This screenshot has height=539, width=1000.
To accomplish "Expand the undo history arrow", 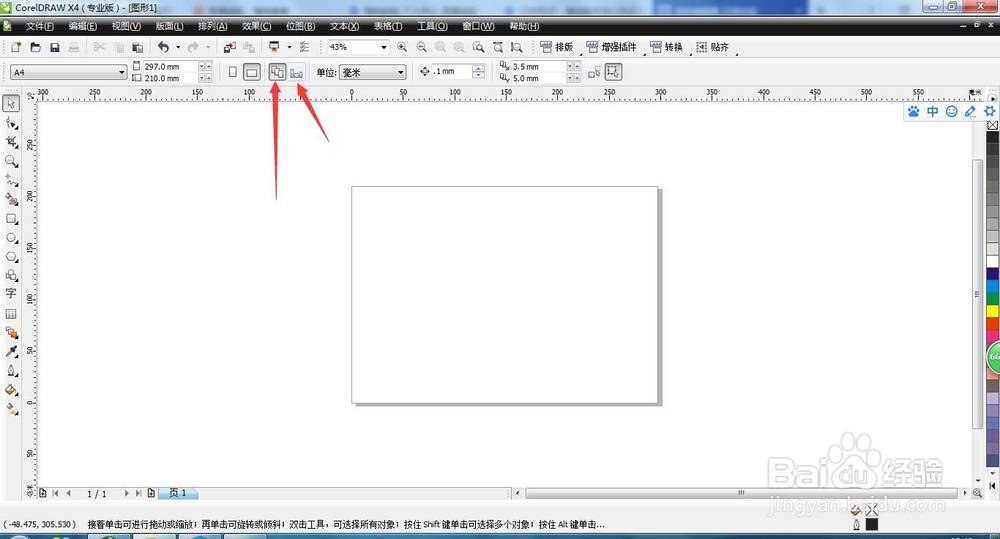I will pos(178,47).
